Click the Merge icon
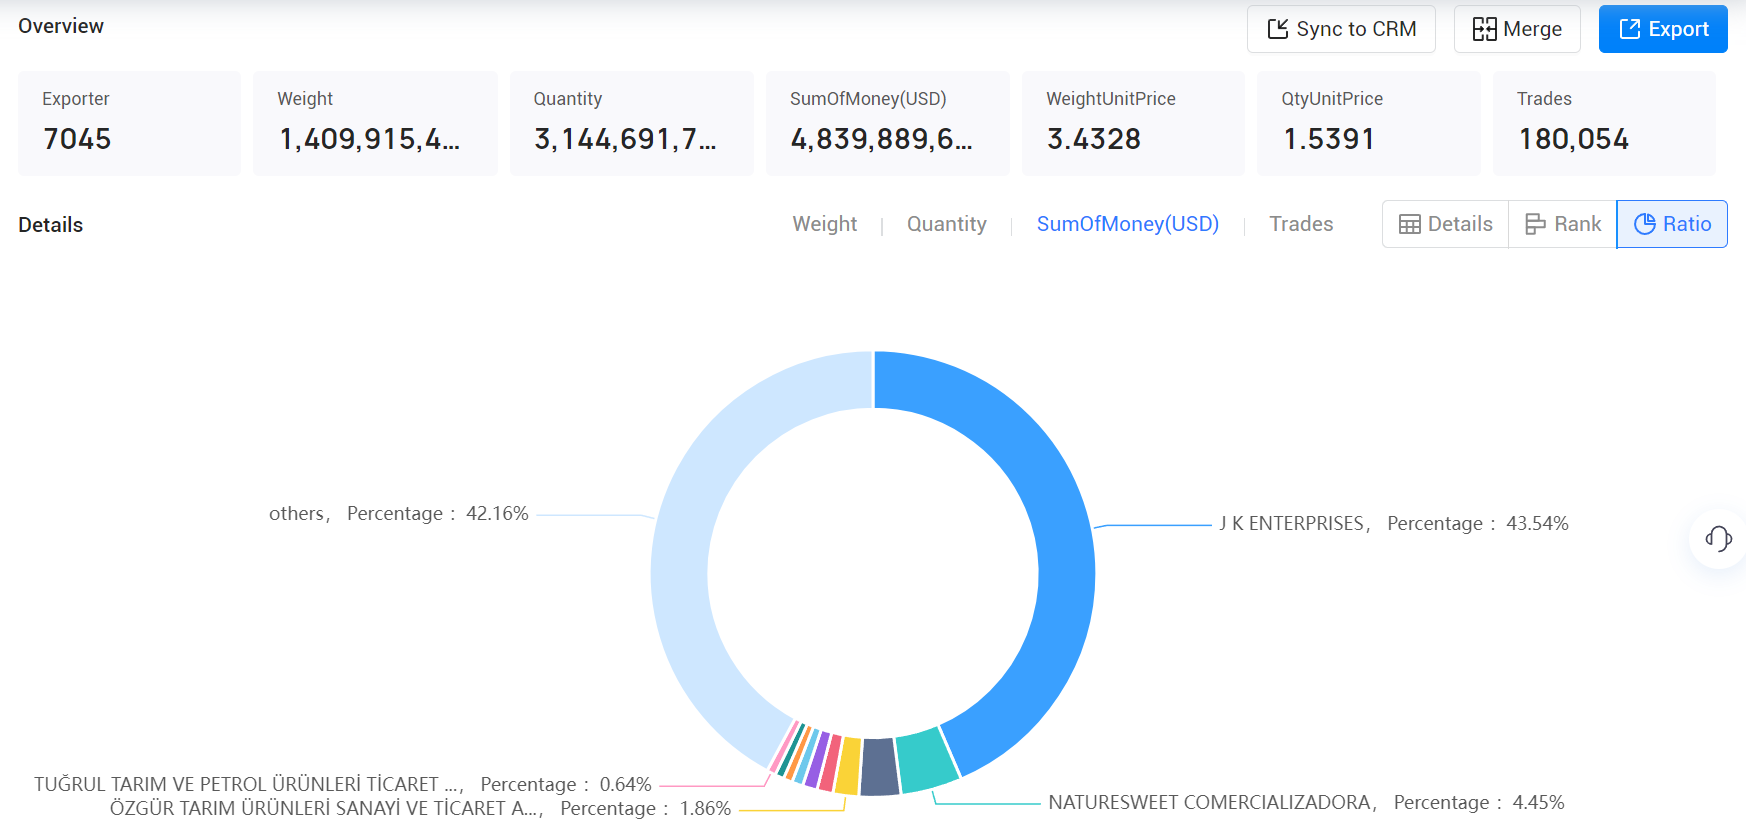Viewport: 1746px width, 824px height. pyautogui.click(x=1484, y=29)
